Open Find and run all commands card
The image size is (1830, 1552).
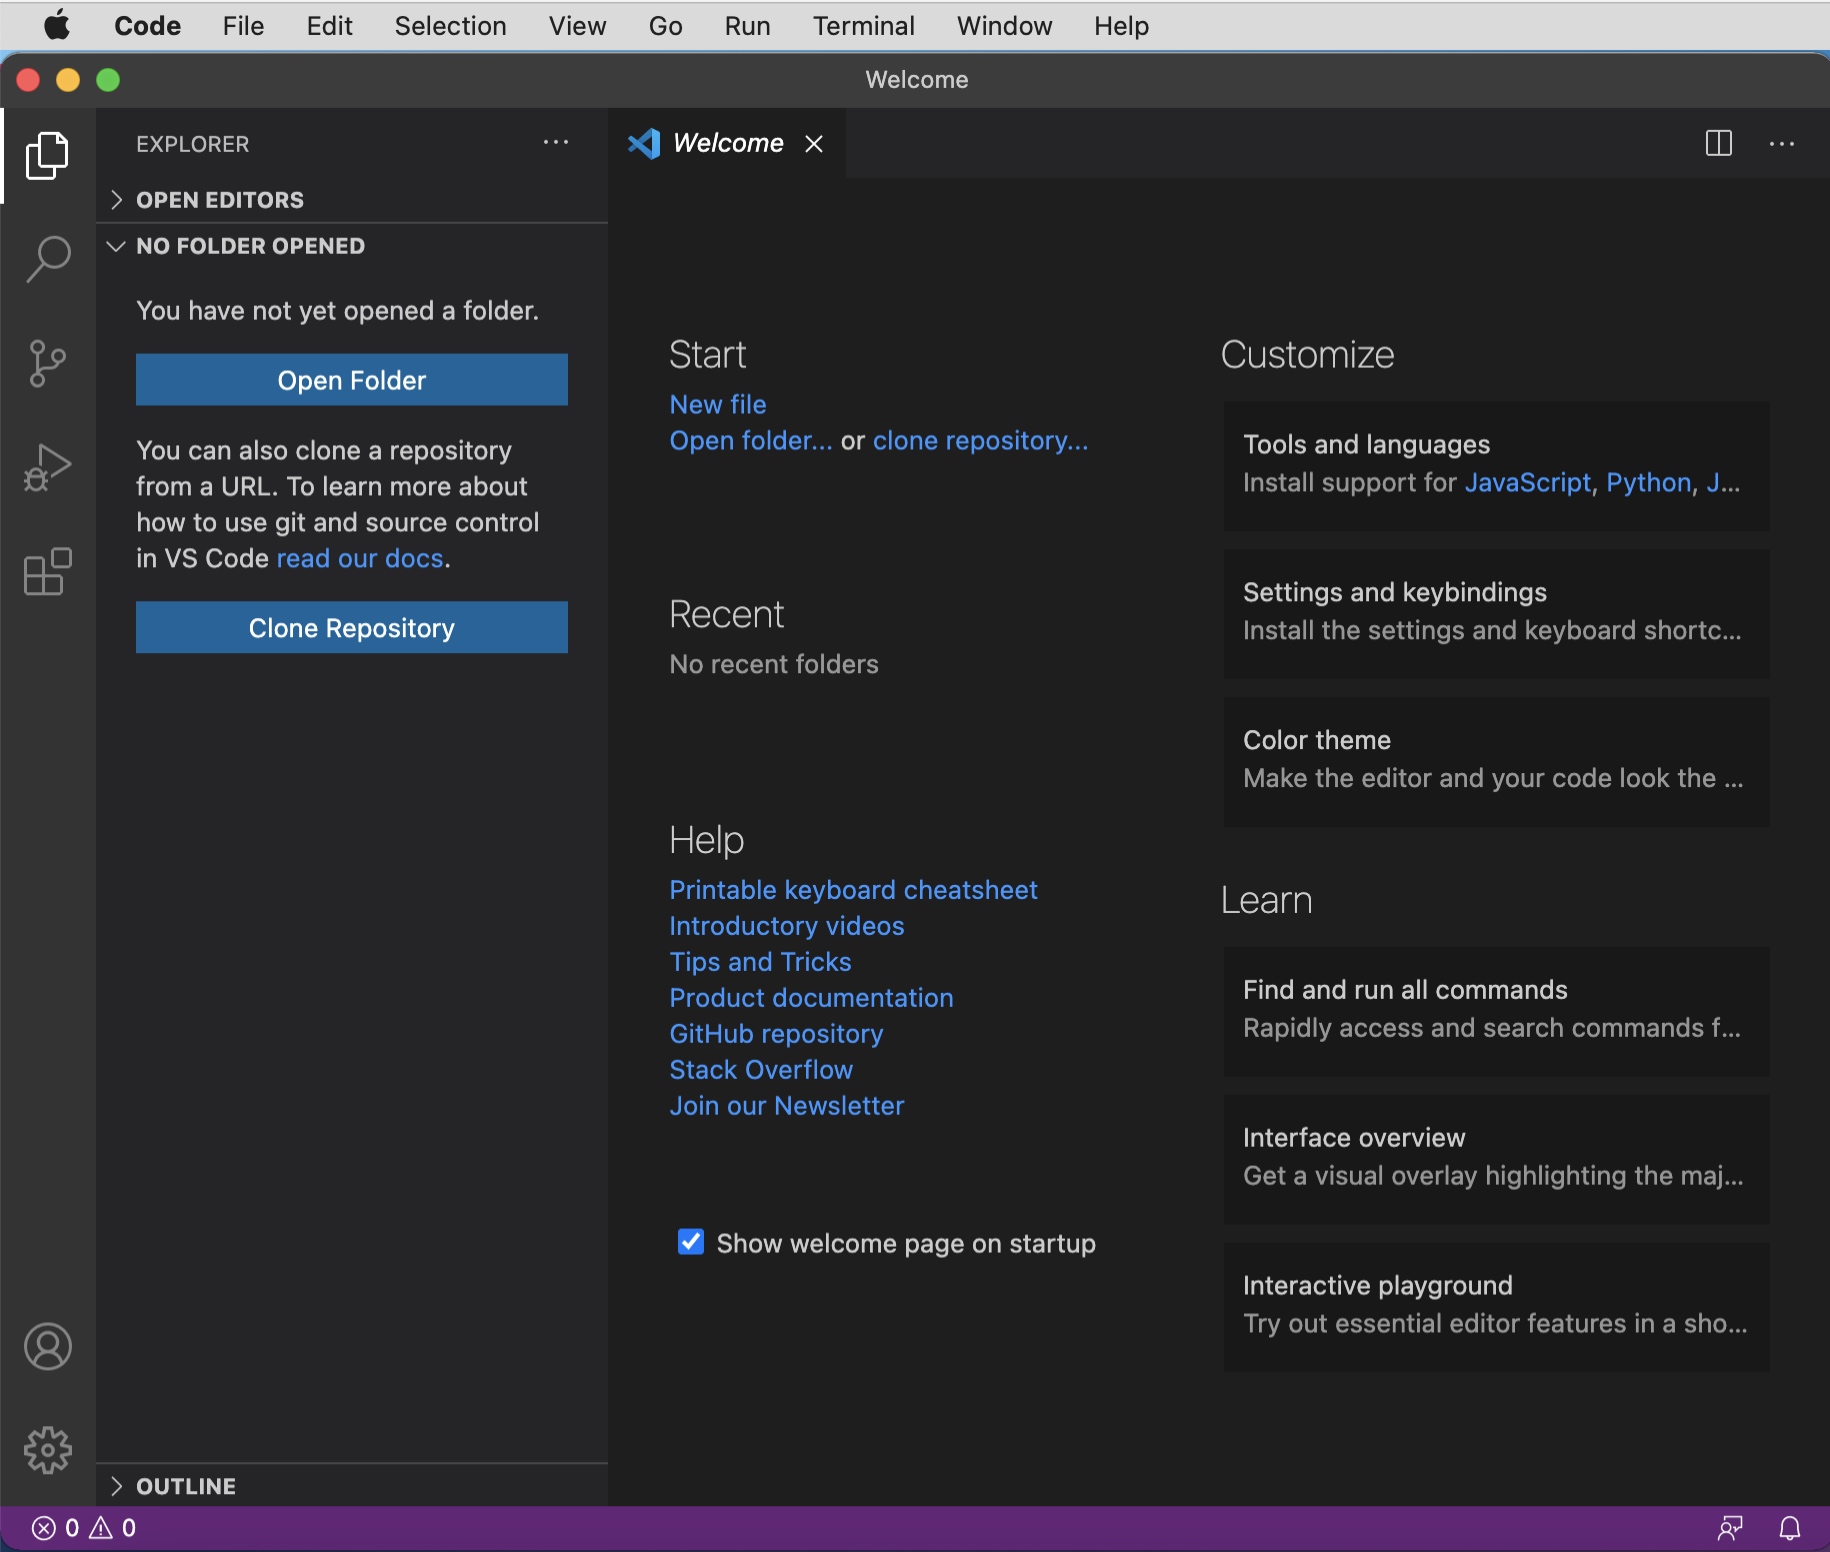pos(1496,1012)
